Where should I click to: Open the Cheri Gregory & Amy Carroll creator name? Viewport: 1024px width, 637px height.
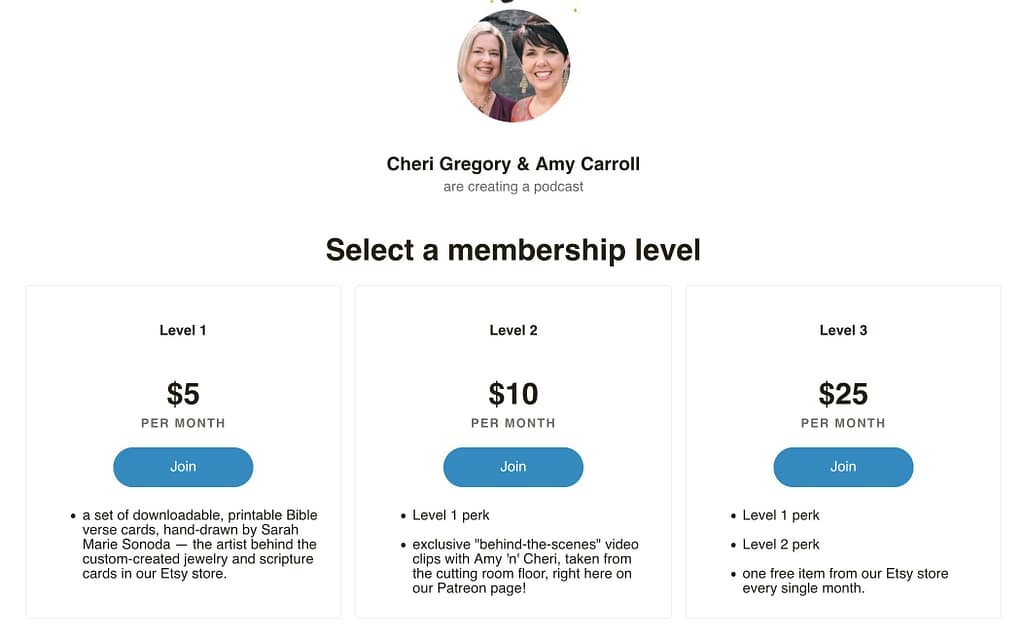(x=513, y=164)
